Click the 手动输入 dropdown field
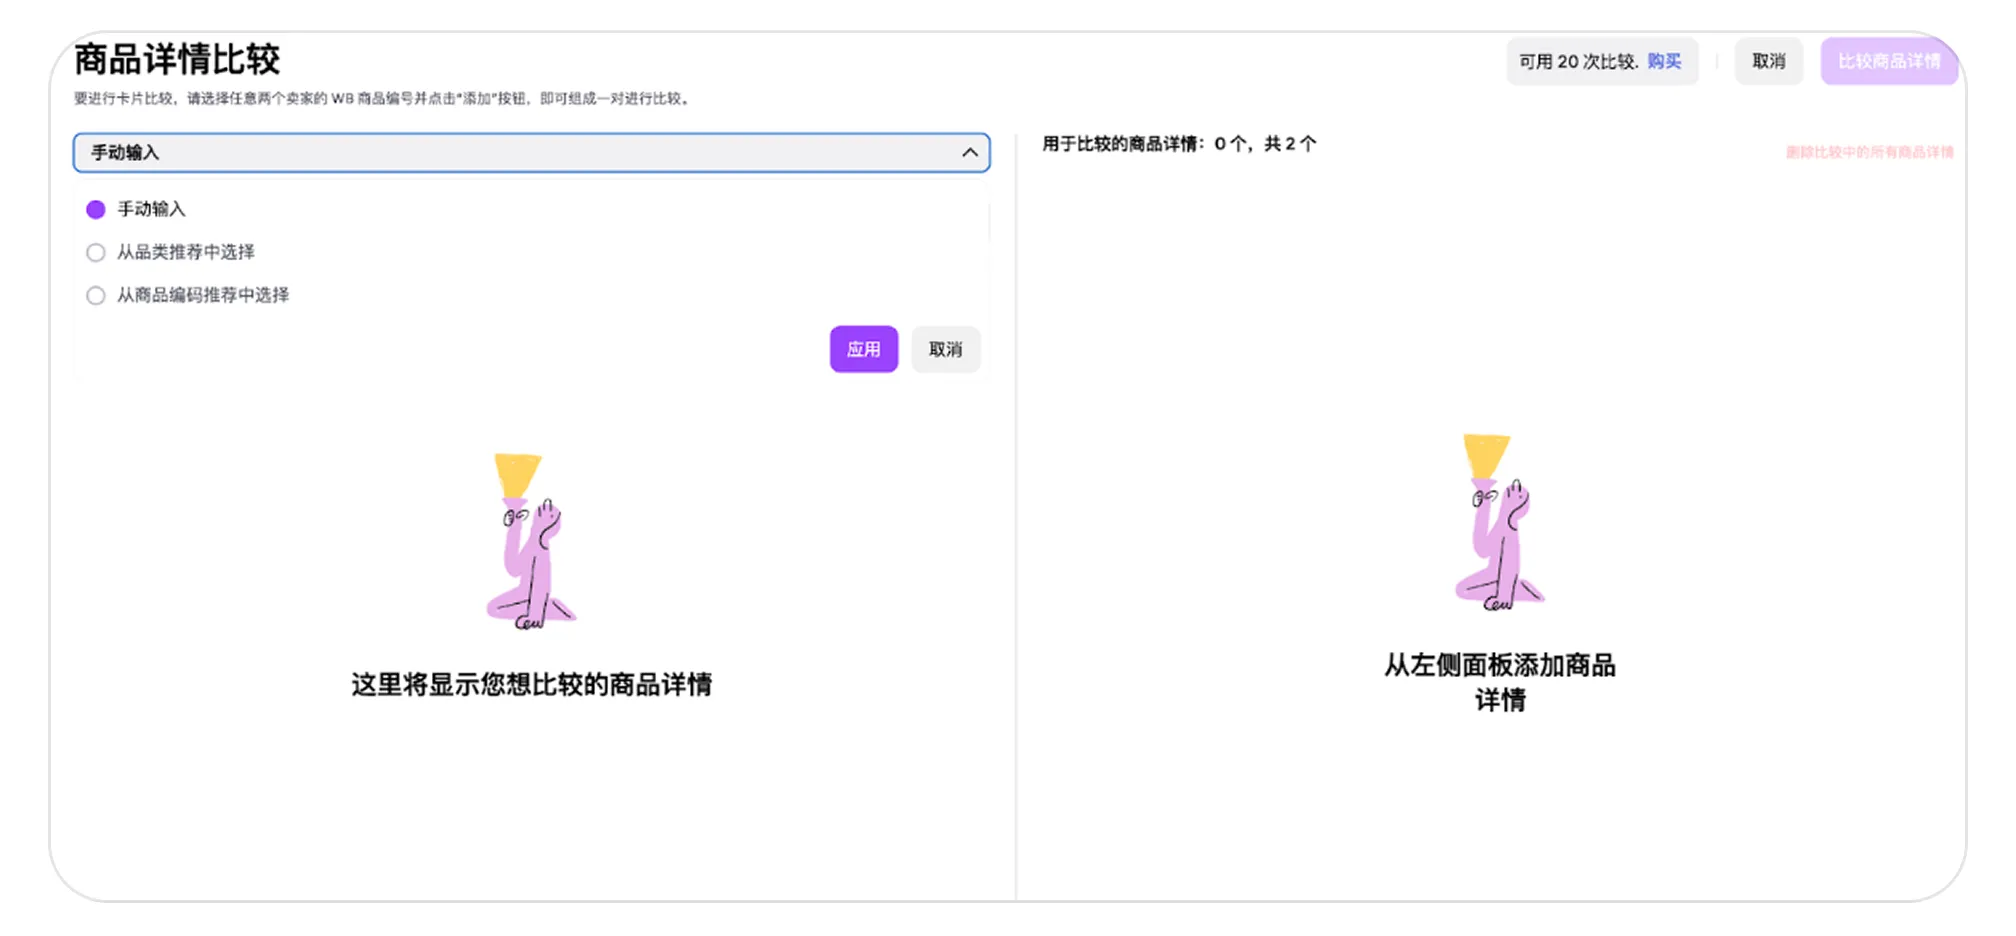Viewport: 2016px width, 936px height. [500, 153]
